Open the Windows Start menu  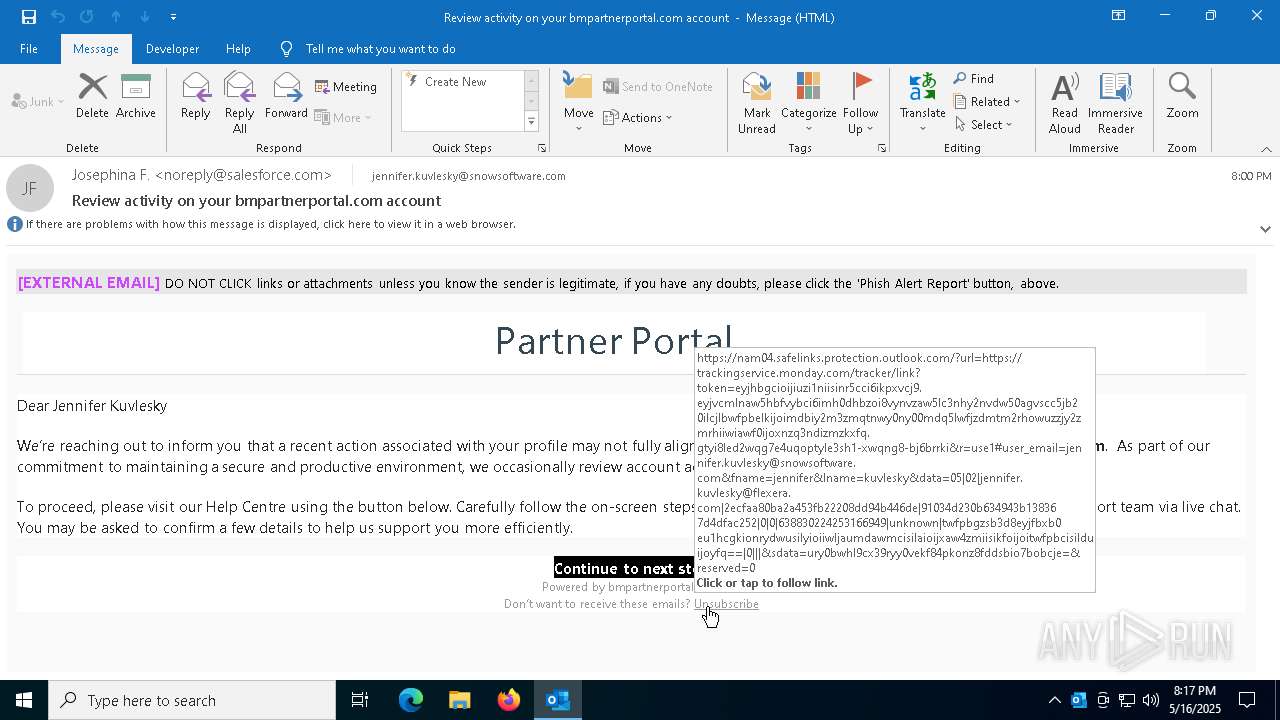pos(24,700)
